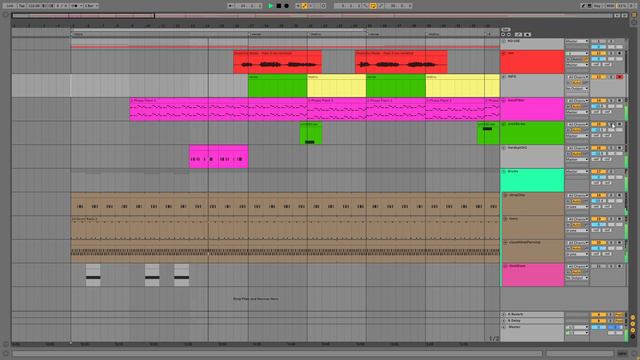
Task: Toggle the activator on the red vox track
Action: coord(598,53)
